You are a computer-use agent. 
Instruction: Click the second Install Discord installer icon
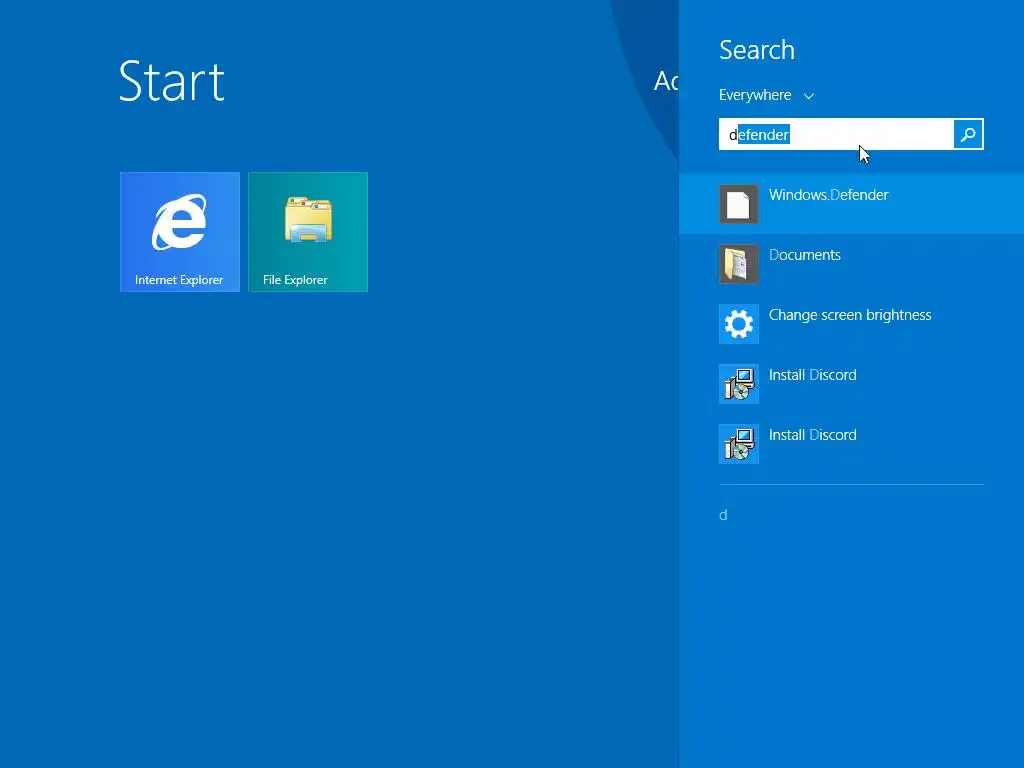coord(739,444)
